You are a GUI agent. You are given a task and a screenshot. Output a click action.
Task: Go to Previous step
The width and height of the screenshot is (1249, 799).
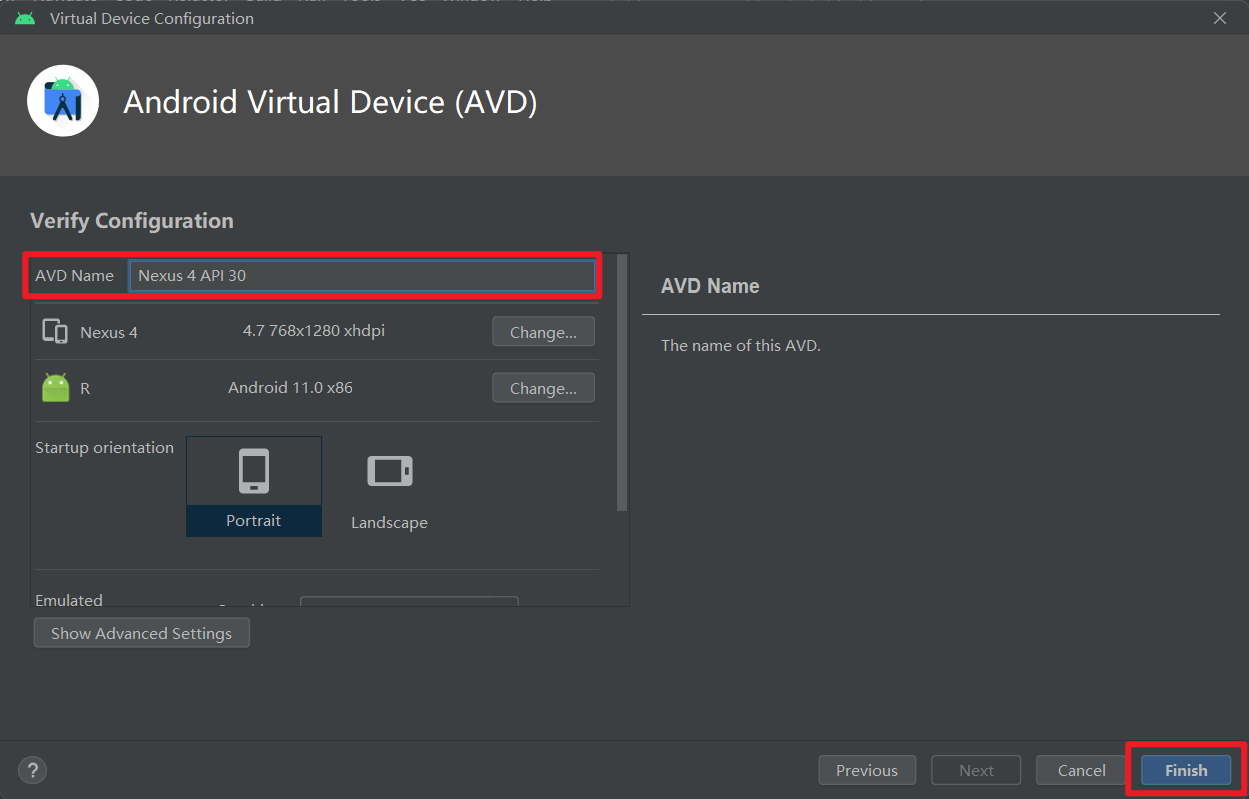(x=867, y=770)
